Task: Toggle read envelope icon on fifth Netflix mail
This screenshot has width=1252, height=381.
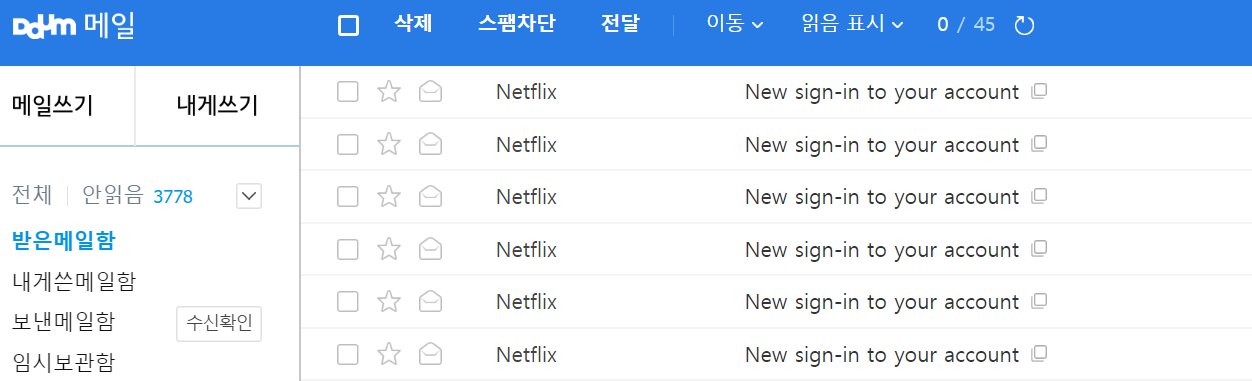Action: tap(431, 301)
